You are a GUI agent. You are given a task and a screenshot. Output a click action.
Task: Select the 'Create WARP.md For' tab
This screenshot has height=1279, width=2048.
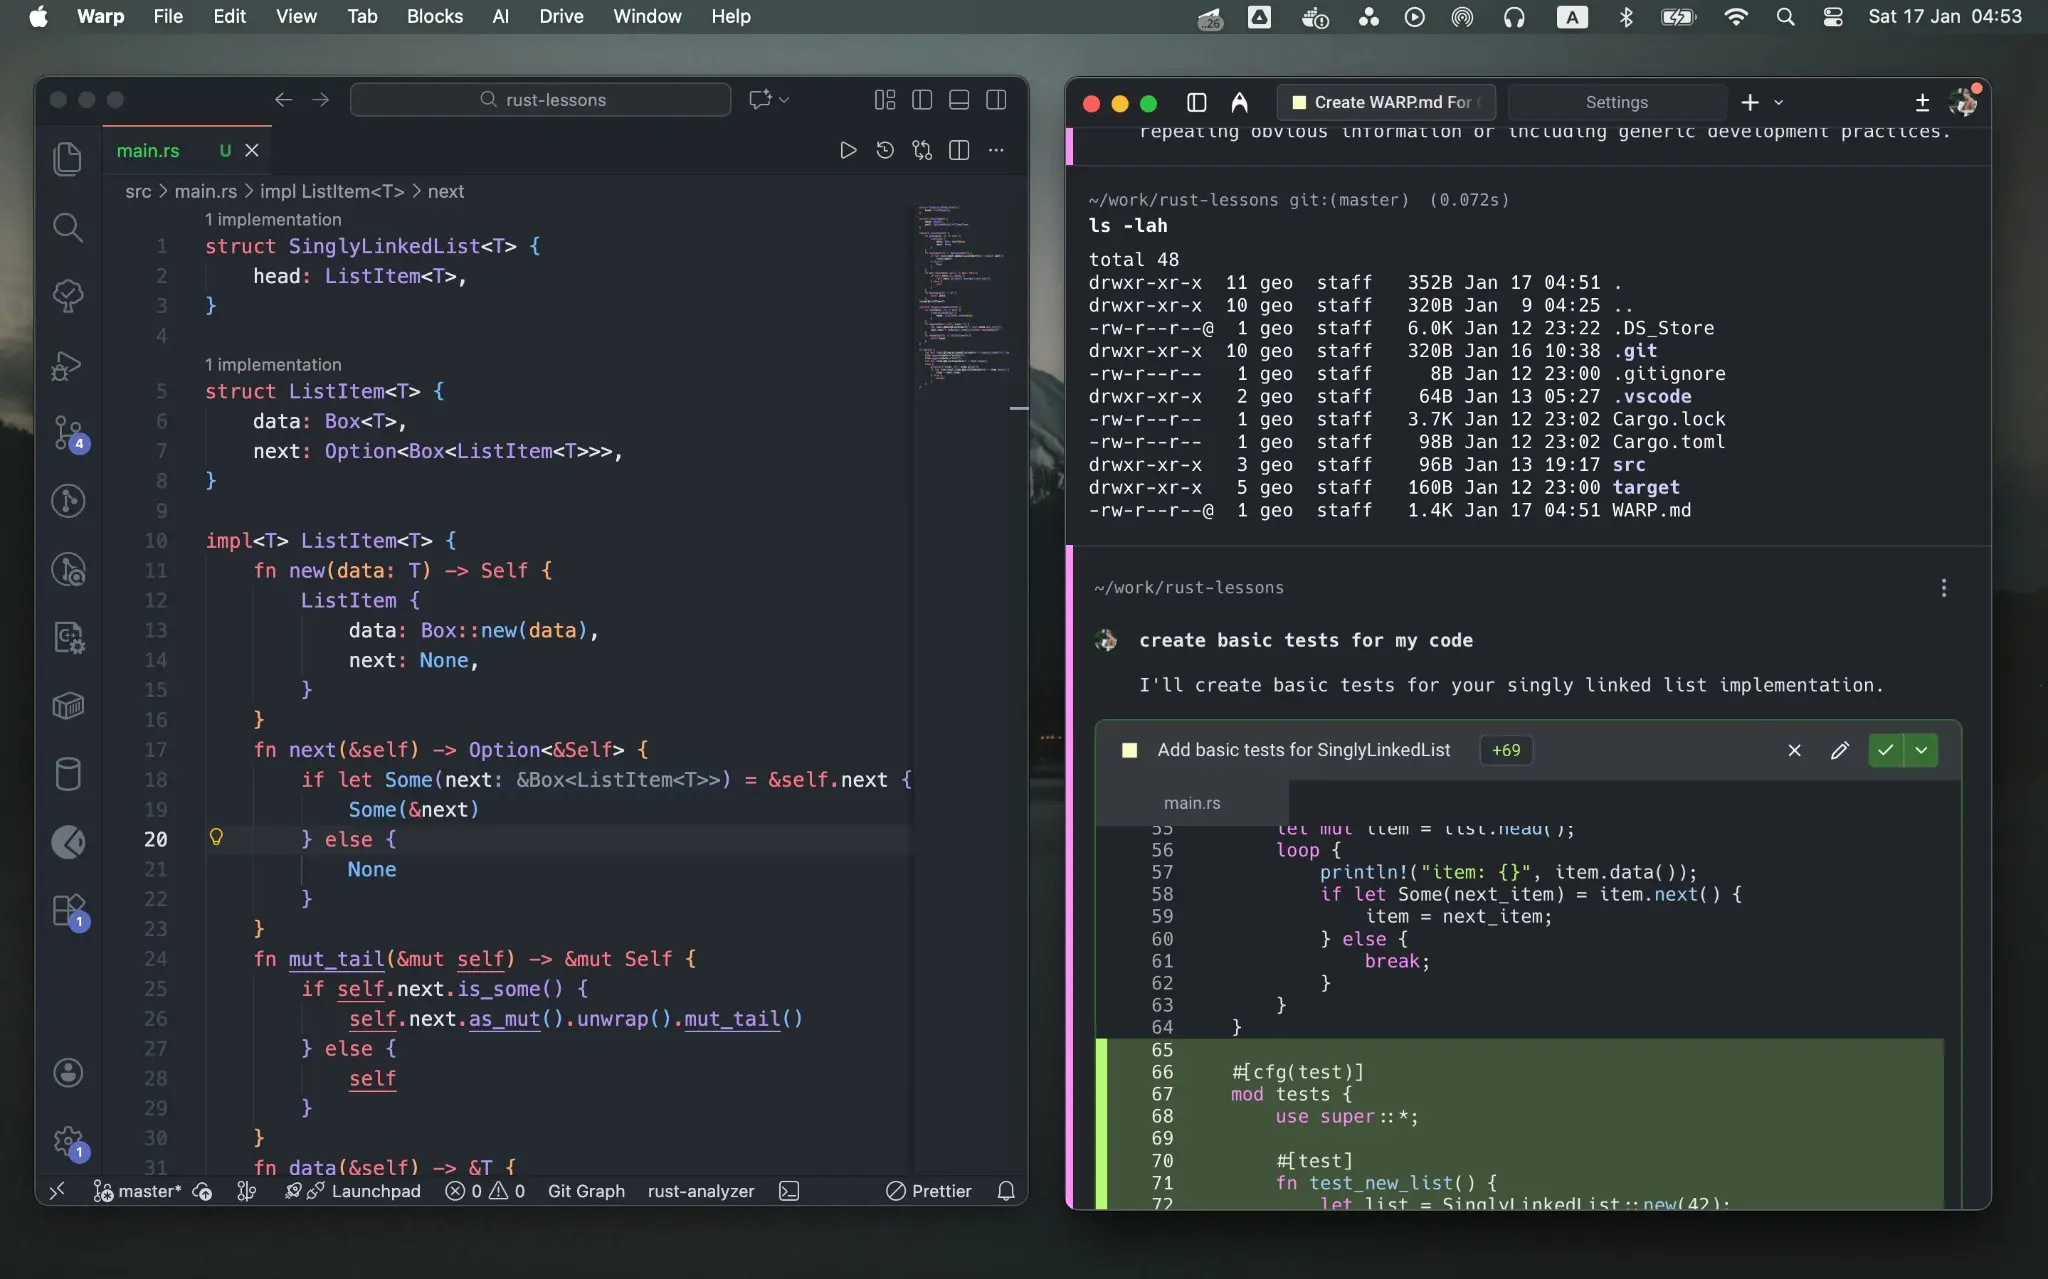coord(1386,102)
